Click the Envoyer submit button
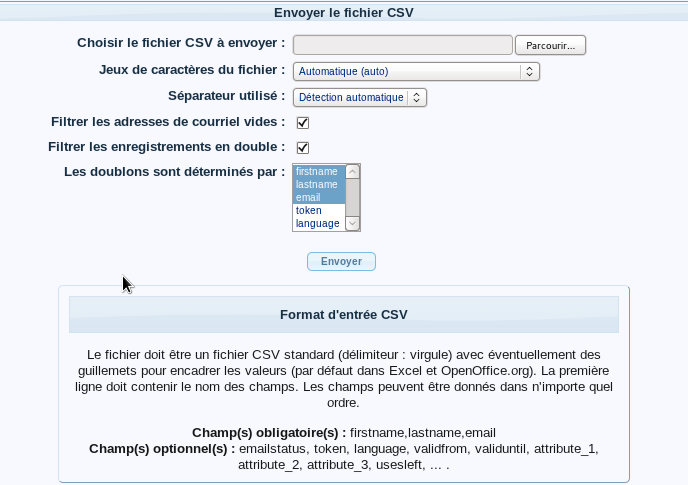The width and height of the screenshot is (688, 485). pyautogui.click(x=341, y=261)
